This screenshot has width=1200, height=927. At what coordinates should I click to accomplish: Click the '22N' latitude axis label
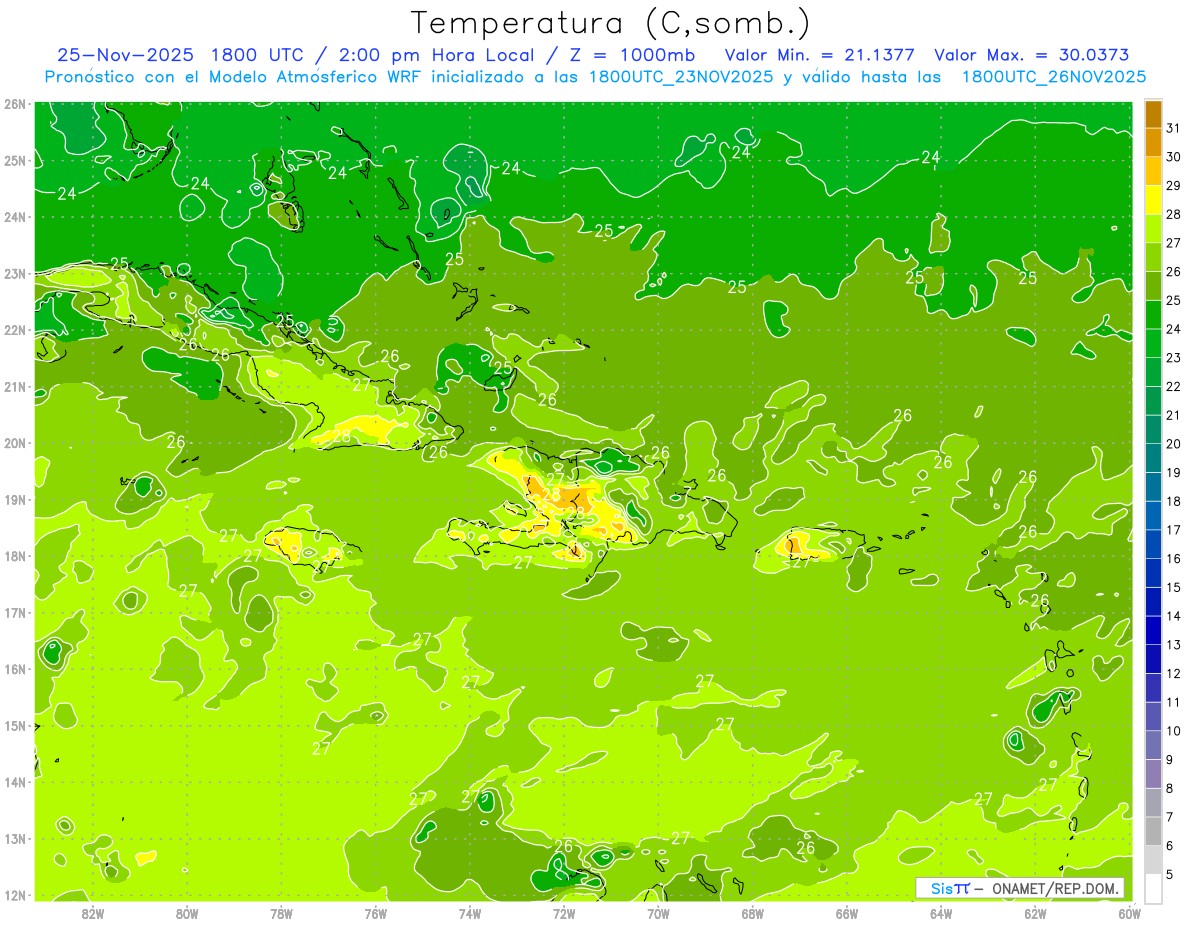[x=15, y=330]
